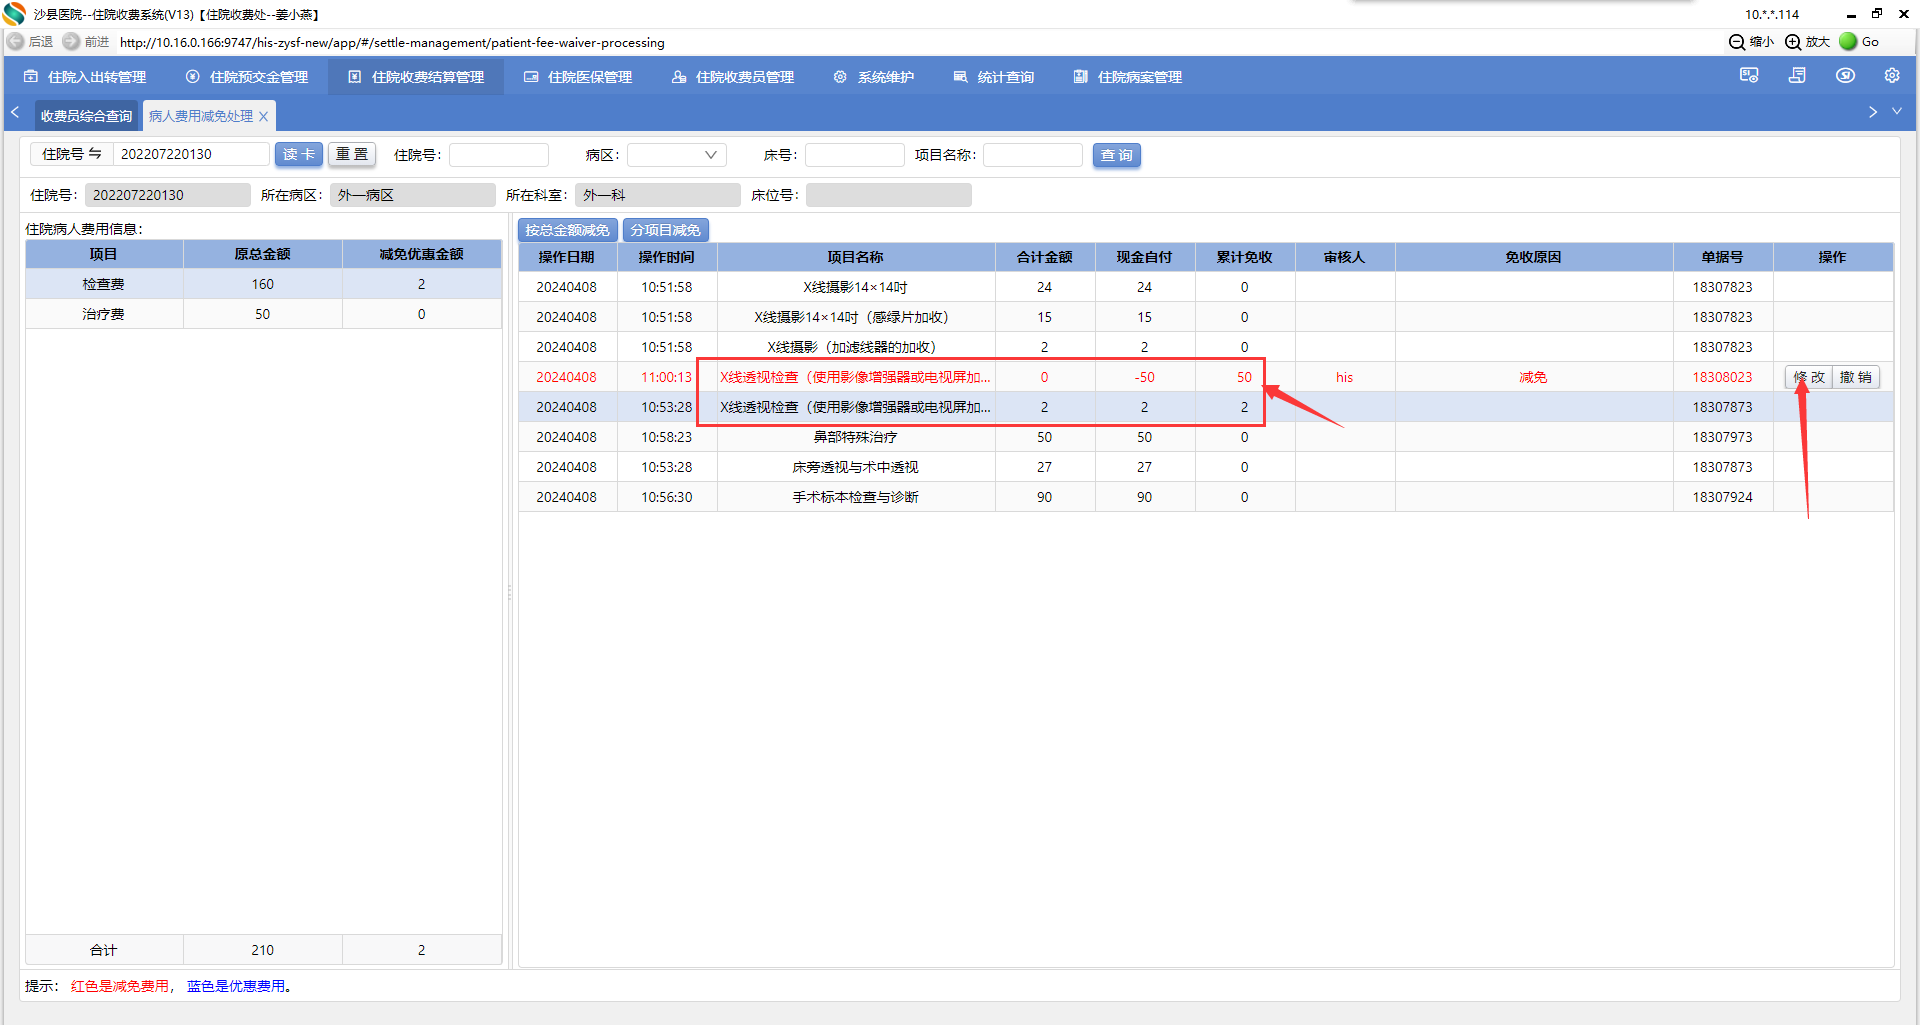
Task: Click the 查询 button
Action: click(x=1116, y=155)
